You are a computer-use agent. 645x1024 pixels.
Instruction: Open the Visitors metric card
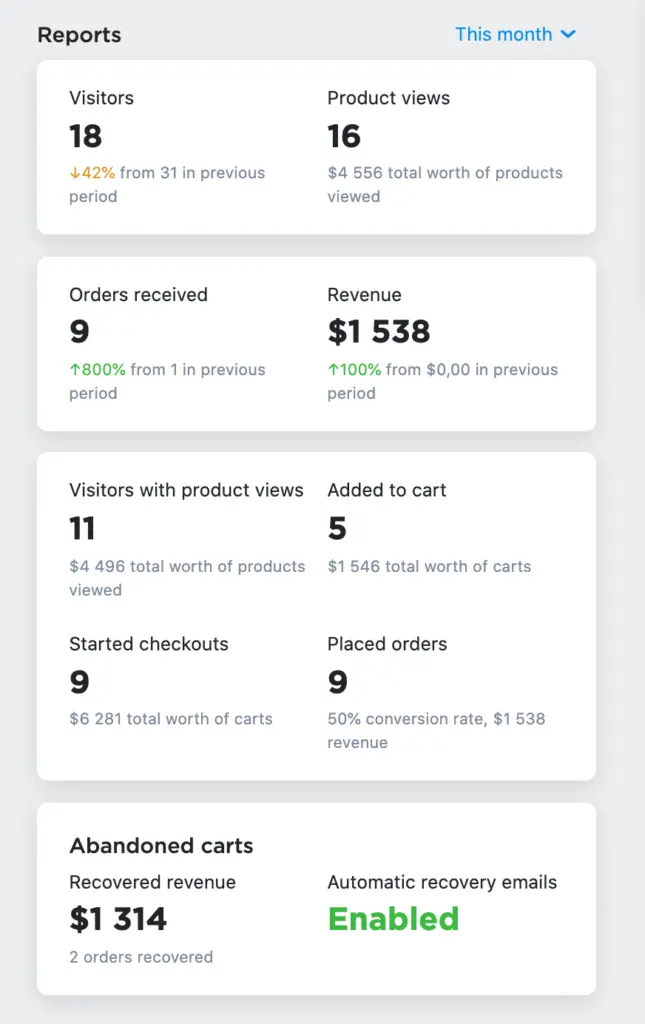(x=100, y=98)
